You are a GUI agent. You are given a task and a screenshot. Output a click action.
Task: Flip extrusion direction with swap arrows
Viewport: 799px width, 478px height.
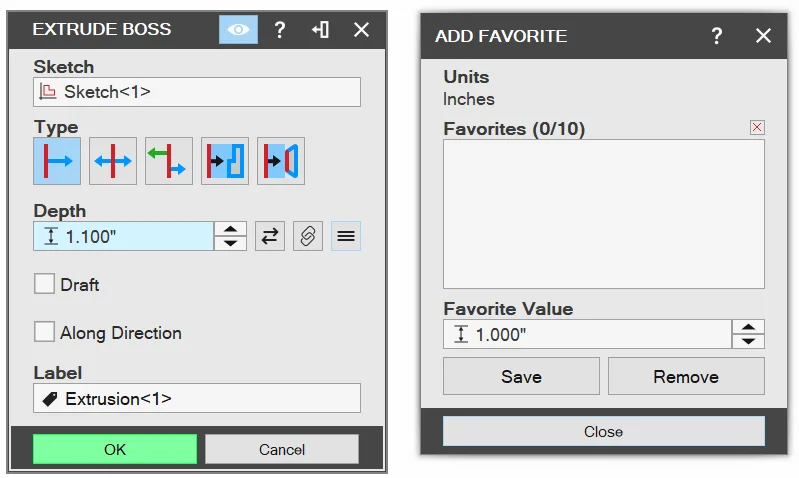270,236
